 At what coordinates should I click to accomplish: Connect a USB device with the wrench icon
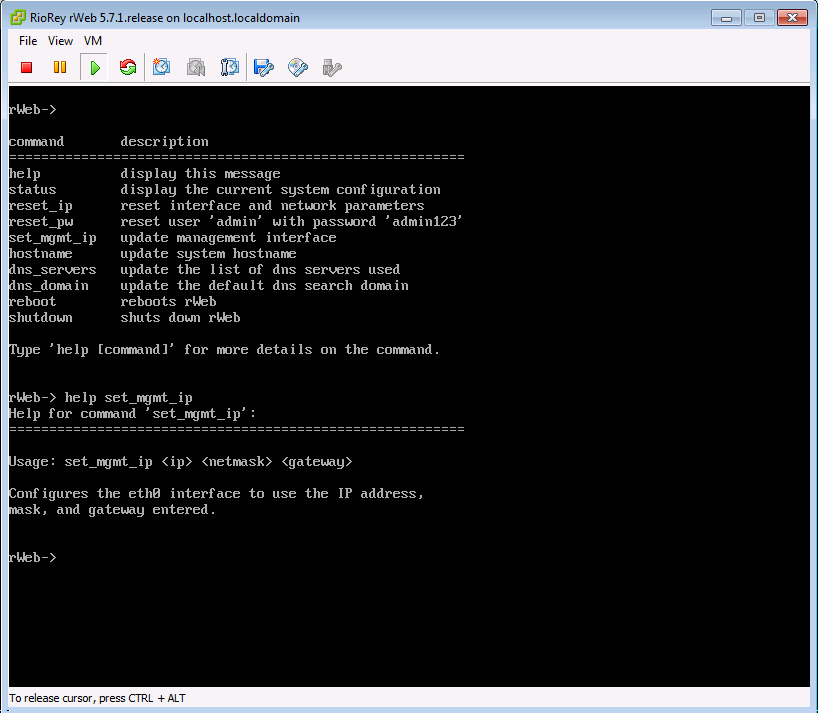coord(332,67)
